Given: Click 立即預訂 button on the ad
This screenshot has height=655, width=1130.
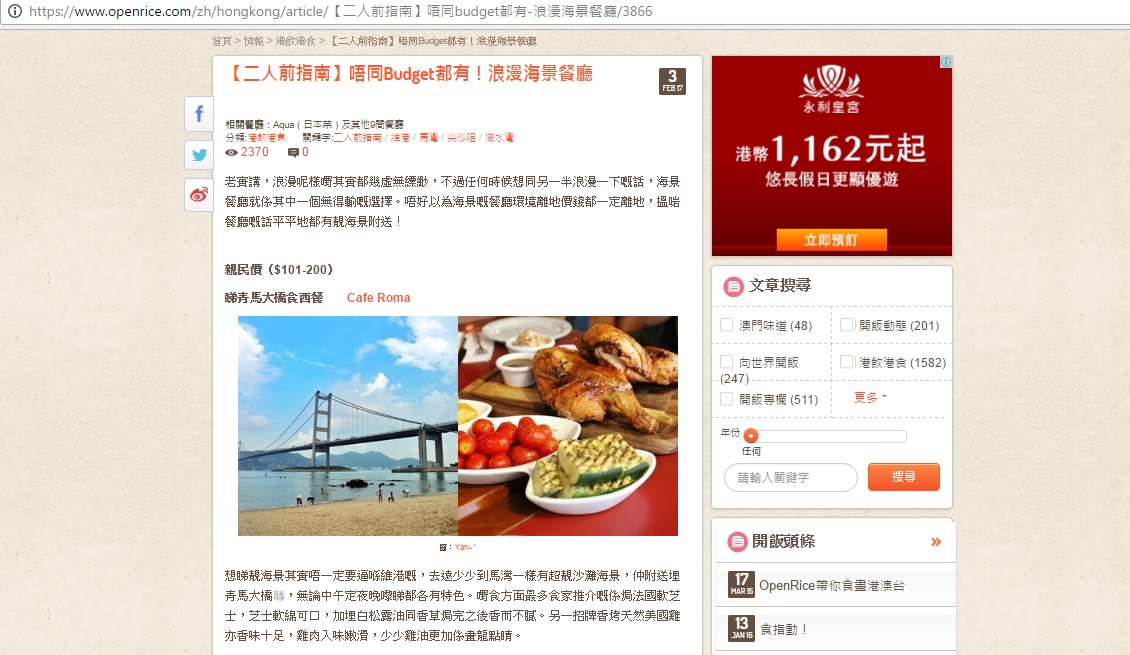Looking at the screenshot, I should tap(832, 240).
